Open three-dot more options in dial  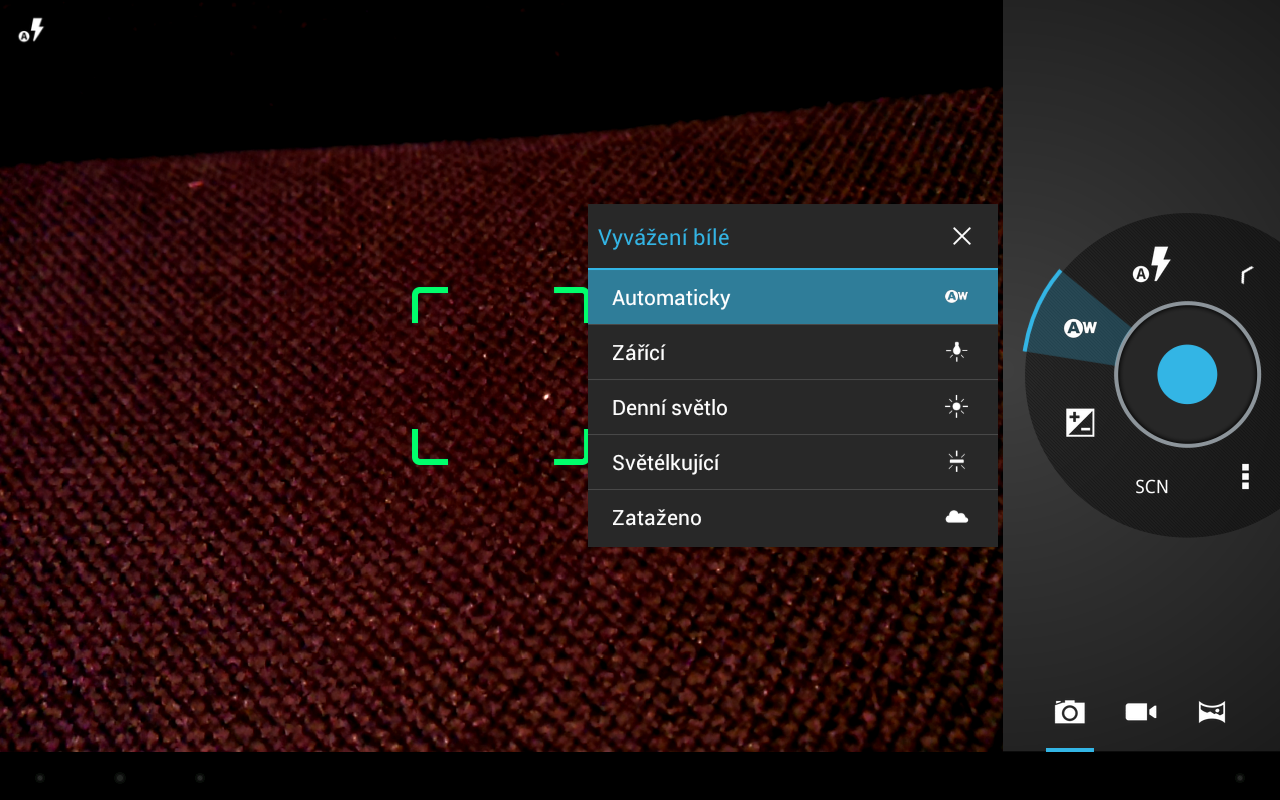pos(1245,477)
